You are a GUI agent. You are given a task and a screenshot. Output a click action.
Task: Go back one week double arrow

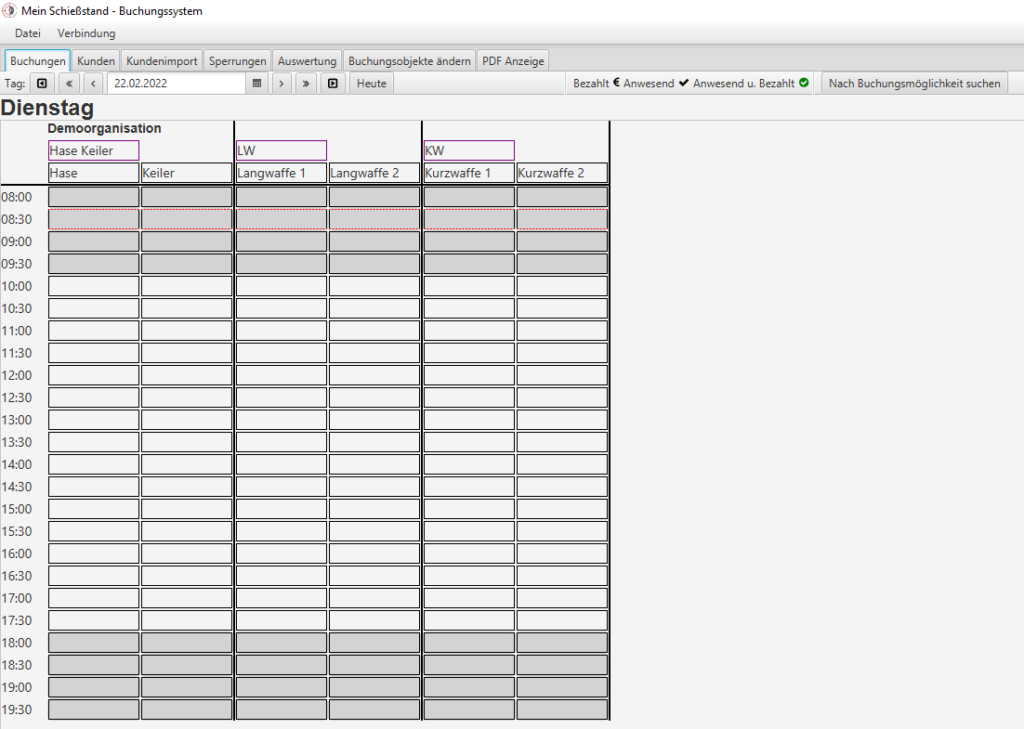point(69,84)
